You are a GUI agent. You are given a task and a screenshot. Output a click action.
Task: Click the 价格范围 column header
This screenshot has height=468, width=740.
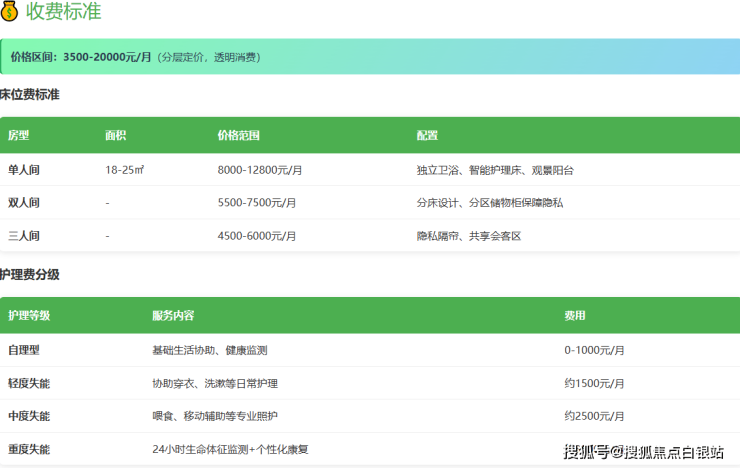tap(239, 135)
